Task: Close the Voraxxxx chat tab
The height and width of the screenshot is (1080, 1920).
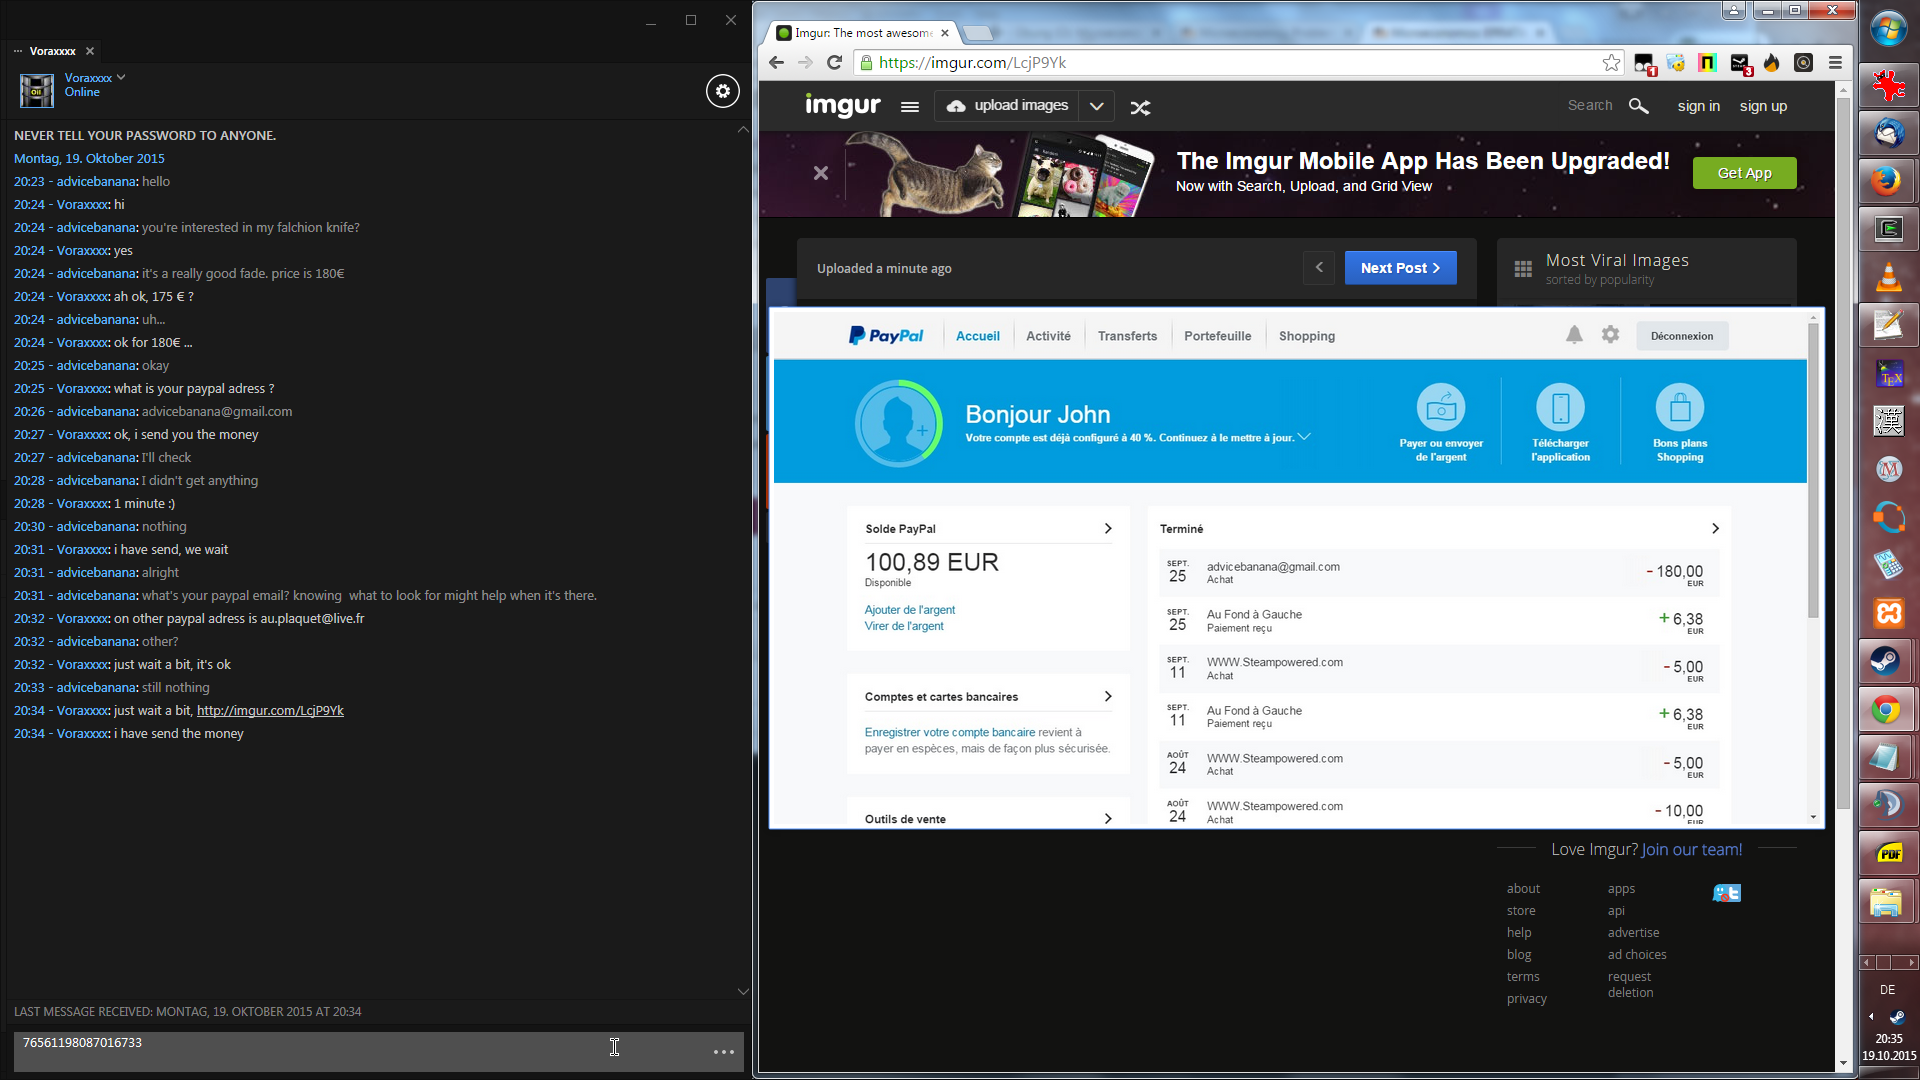Action: [90, 51]
